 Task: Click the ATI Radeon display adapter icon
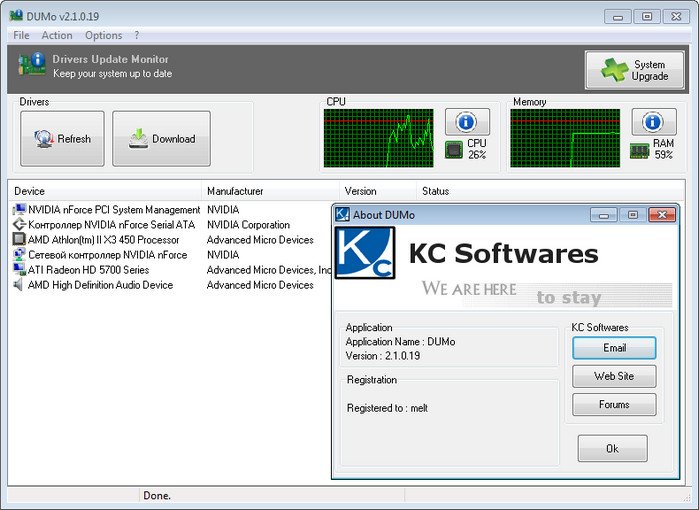[x=19, y=269]
